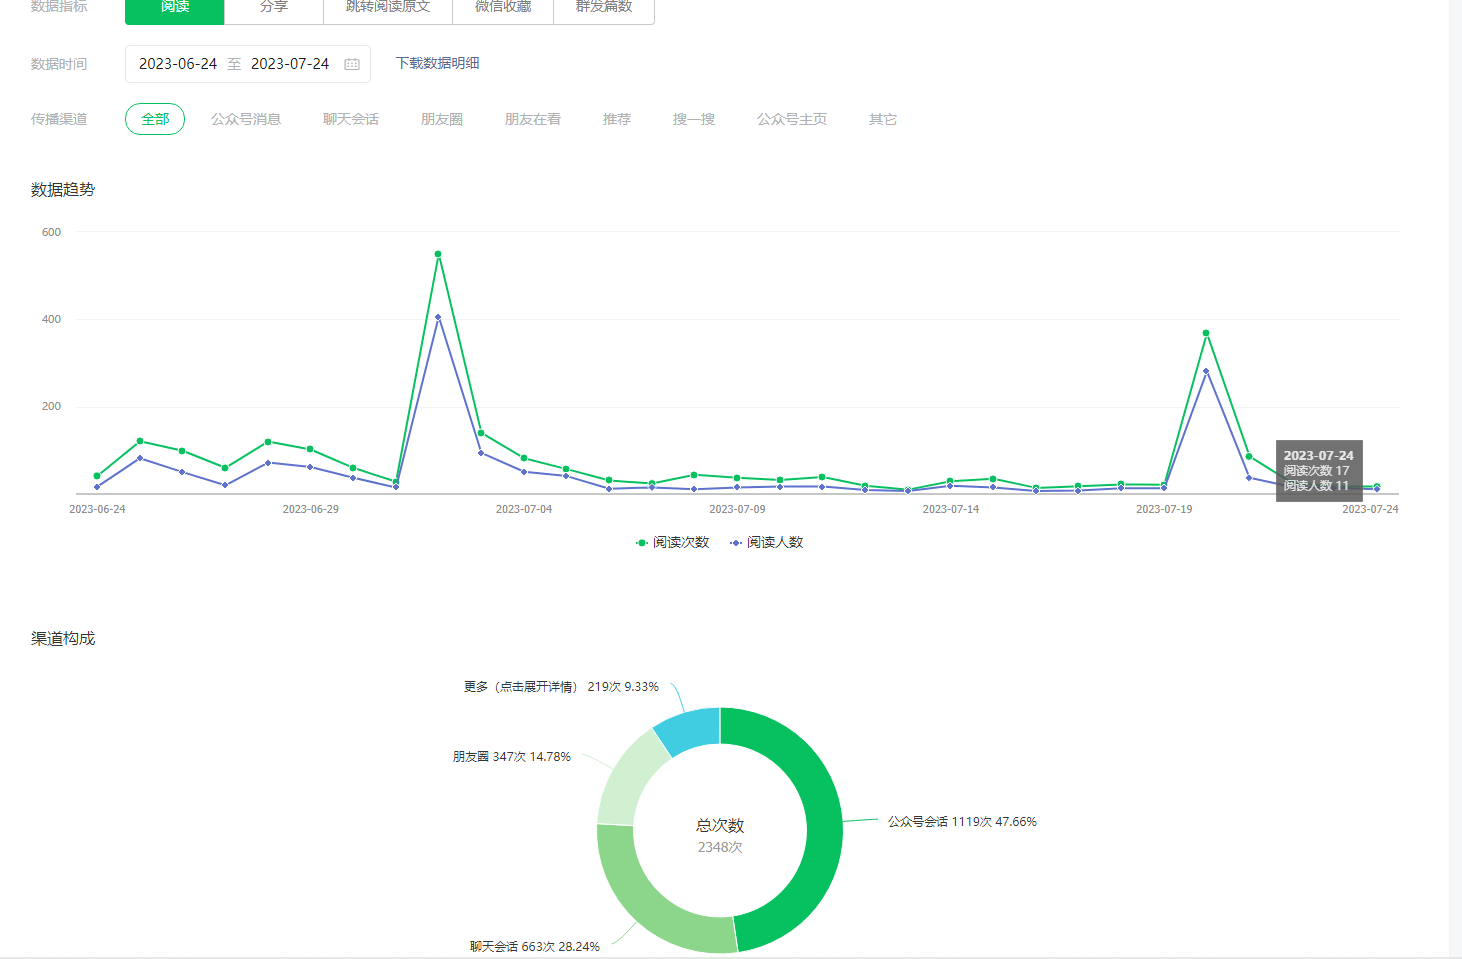Switch to the 跳转阅读原文 tab
Viewport: 1462px width, 959px height.
[388, 8]
